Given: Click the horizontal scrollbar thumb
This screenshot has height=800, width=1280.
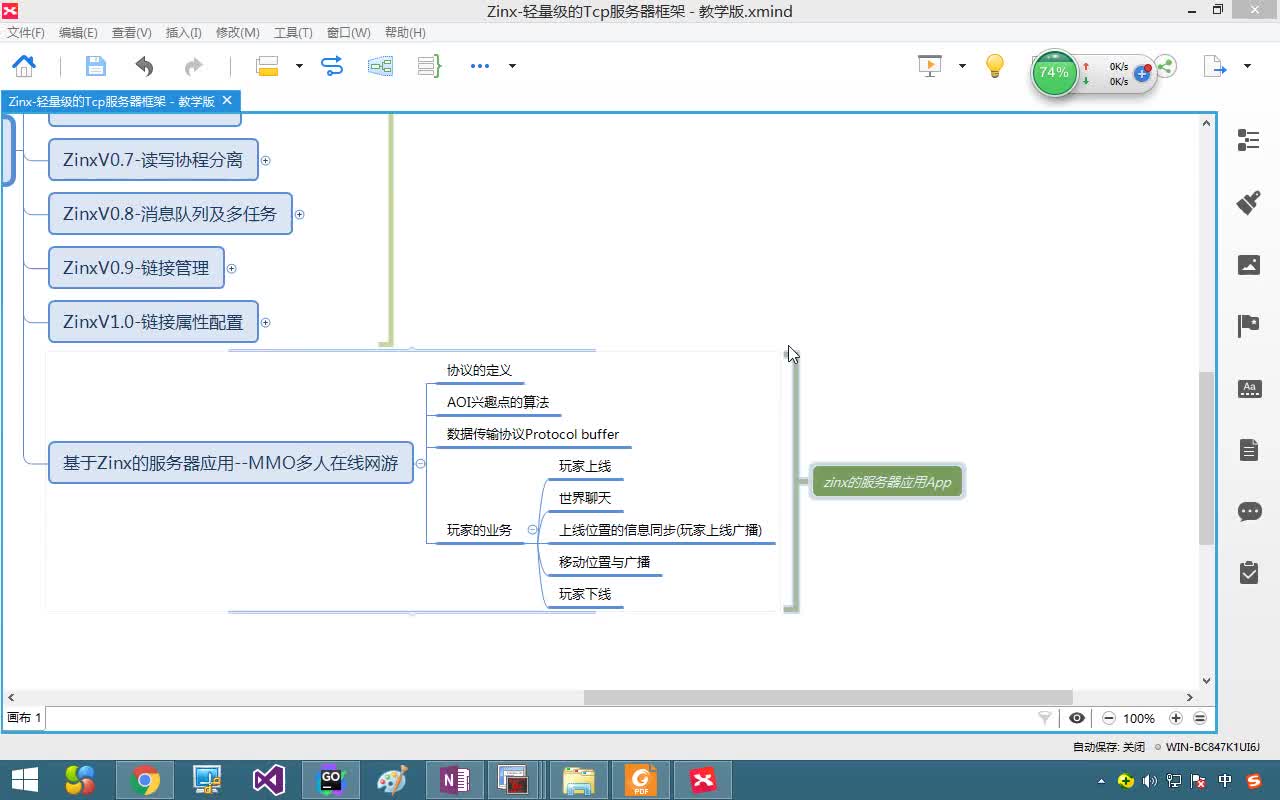Looking at the screenshot, I should click(x=828, y=697).
